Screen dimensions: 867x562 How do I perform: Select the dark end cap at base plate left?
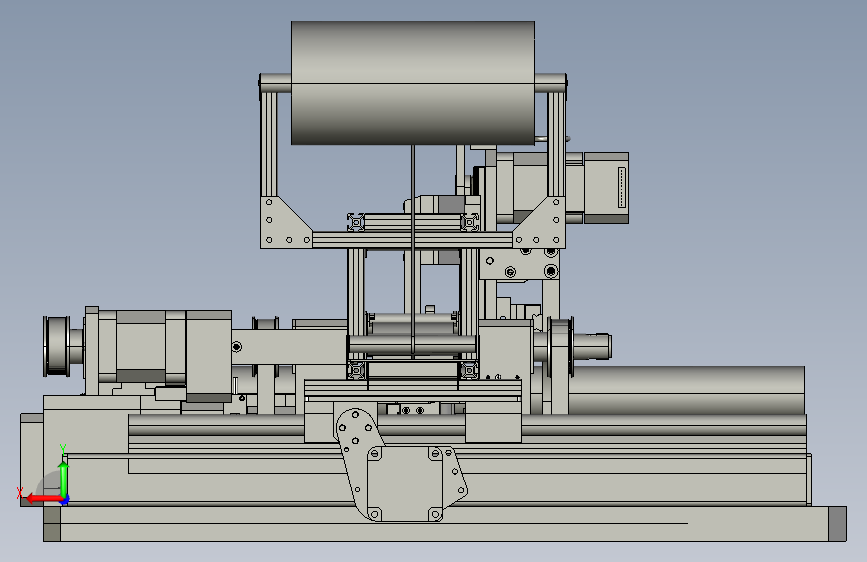pyautogui.click(x=52, y=524)
